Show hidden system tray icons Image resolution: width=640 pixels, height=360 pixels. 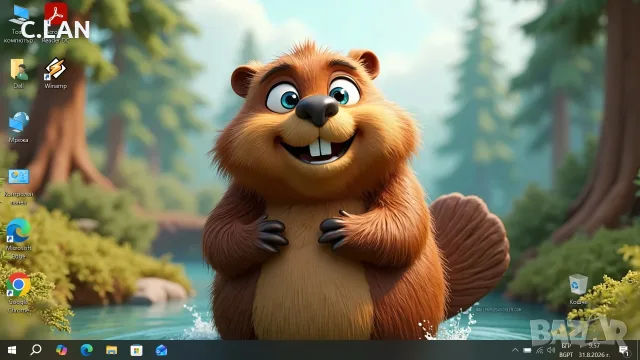(x=515, y=350)
